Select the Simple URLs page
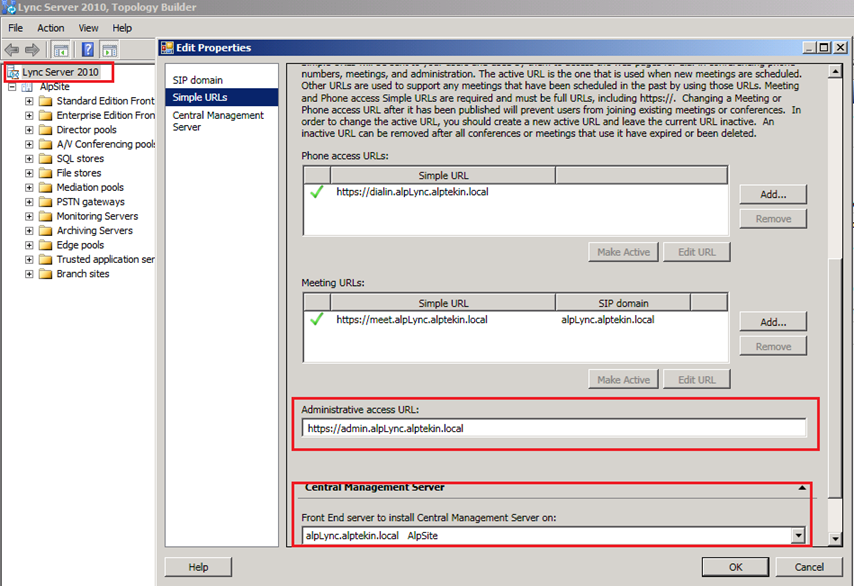854x586 pixels. [x=222, y=97]
